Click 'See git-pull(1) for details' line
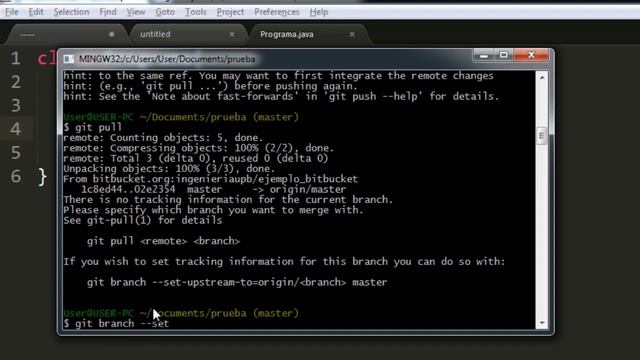This screenshot has width=640, height=360. coord(143,221)
